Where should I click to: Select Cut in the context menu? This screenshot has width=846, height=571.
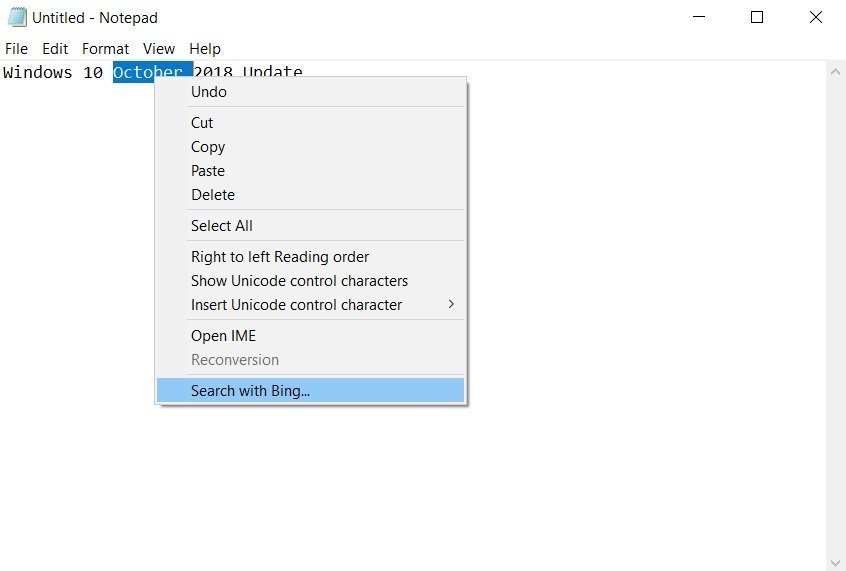[x=202, y=123]
